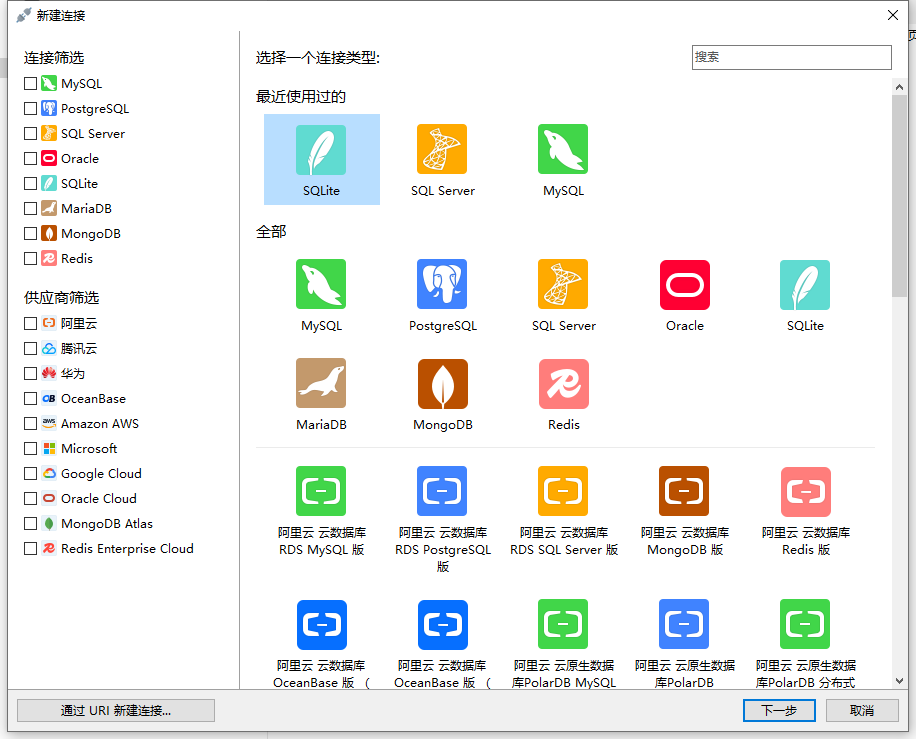916x739 pixels.
Task: Click the 取消 button
Action: tap(862, 710)
